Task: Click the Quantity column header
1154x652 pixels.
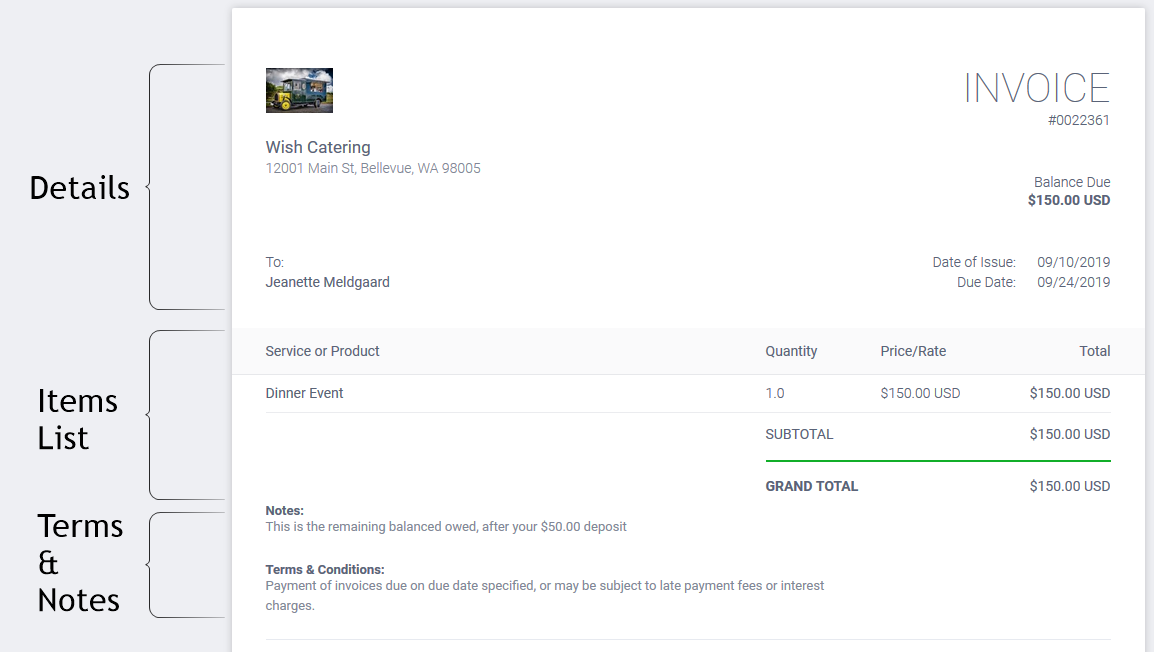Action: [x=791, y=351]
